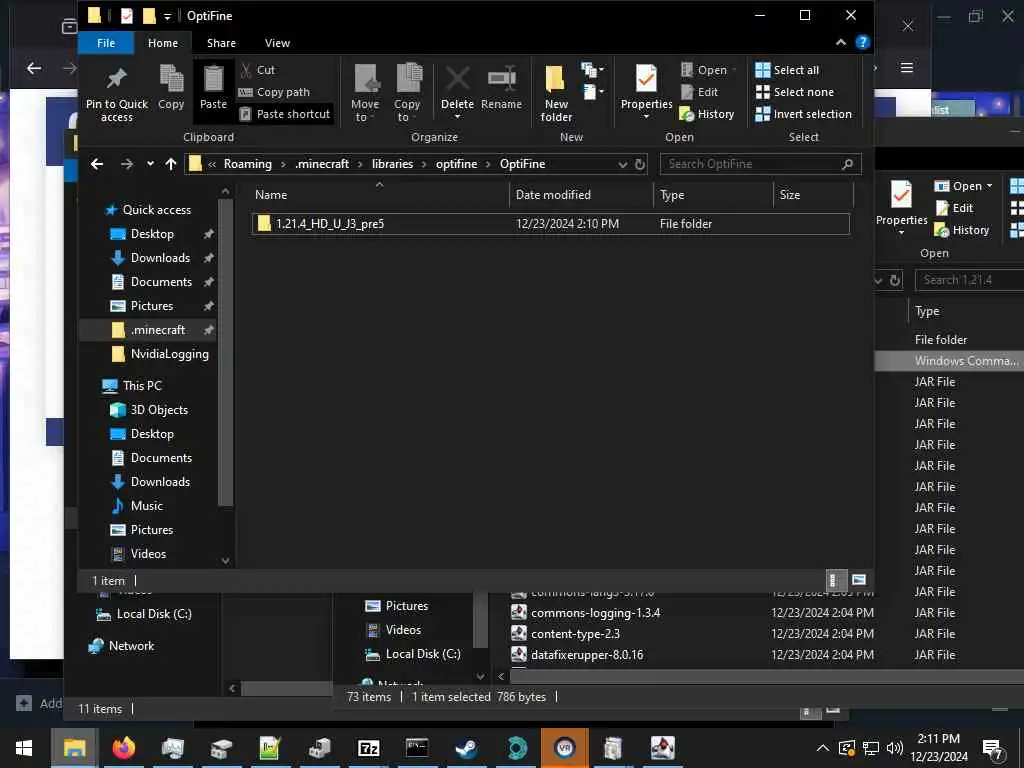Open the blue Help icon
Screen dimensions: 1024x768
point(863,42)
